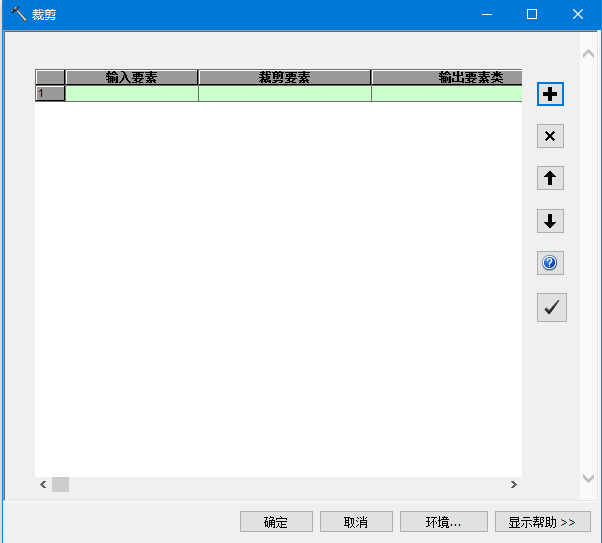
Task: Click vertical scrollbar up arrow
Action: point(588,53)
